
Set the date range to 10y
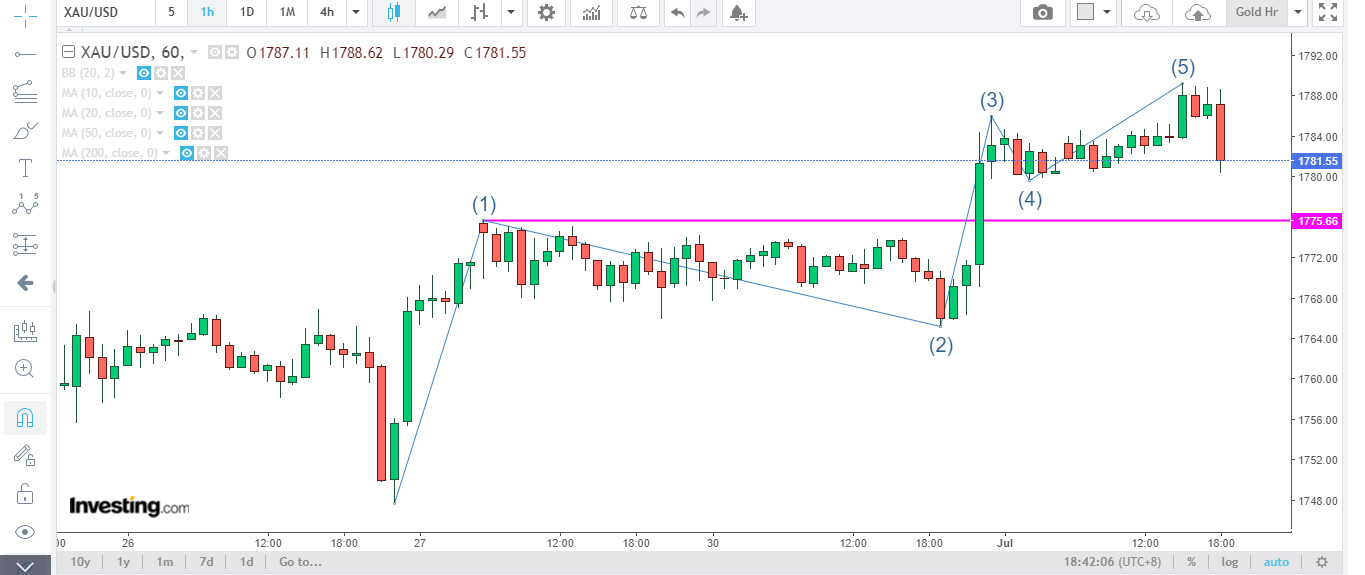pos(81,562)
